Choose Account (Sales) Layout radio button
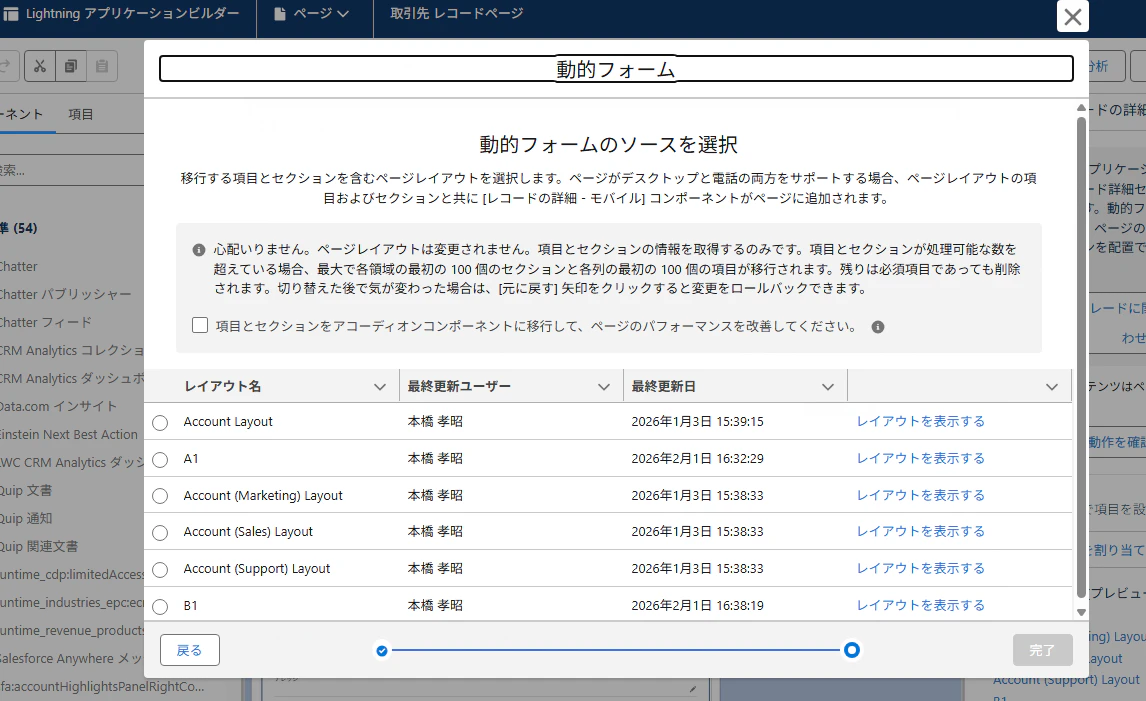This screenshot has height=701, width=1146. (160, 533)
